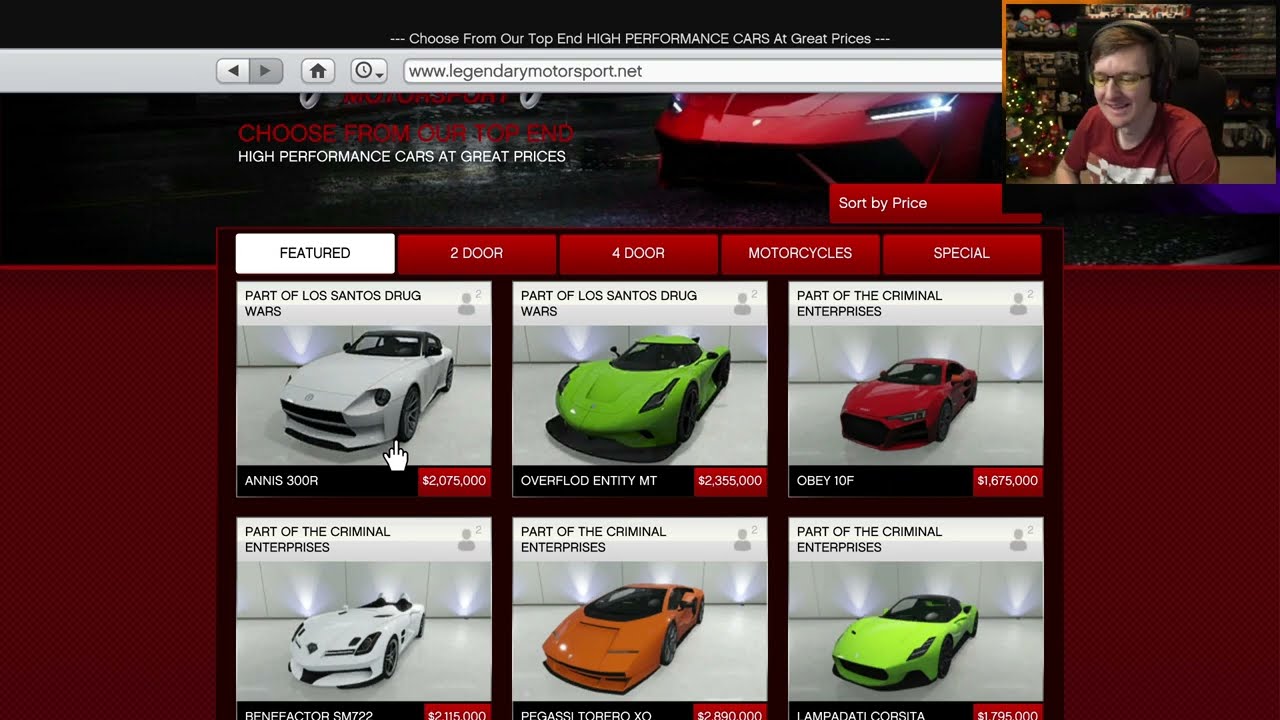The width and height of the screenshot is (1280, 720).
Task: Click the ANNIS 300R name label
Action: [282, 481]
